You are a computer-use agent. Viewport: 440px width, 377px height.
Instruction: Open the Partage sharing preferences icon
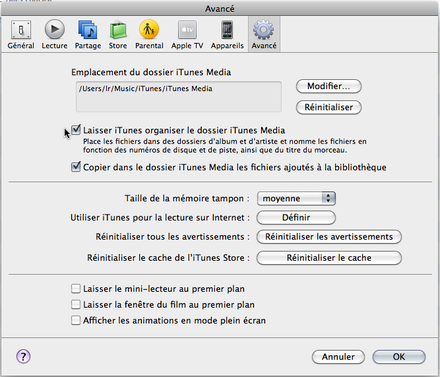coord(88,30)
